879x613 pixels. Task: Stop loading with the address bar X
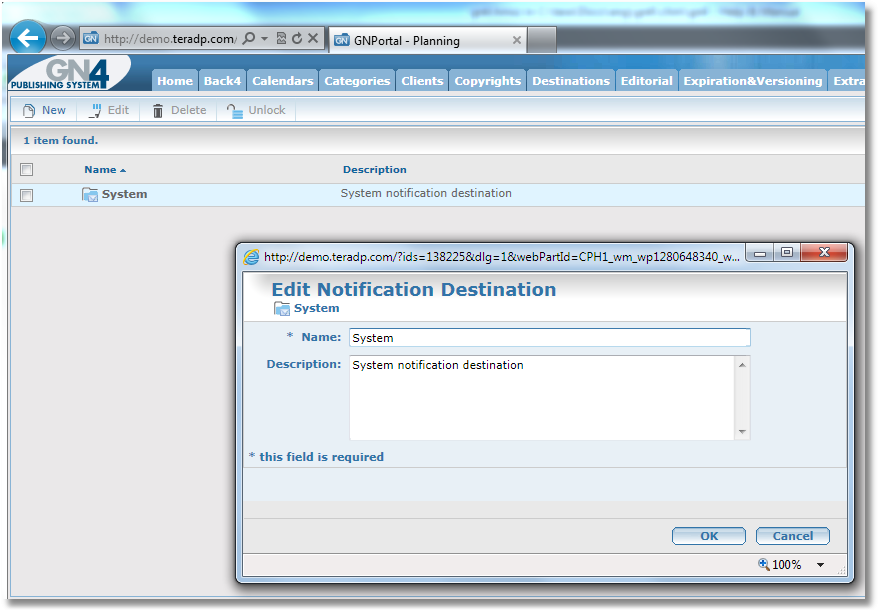coord(313,38)
